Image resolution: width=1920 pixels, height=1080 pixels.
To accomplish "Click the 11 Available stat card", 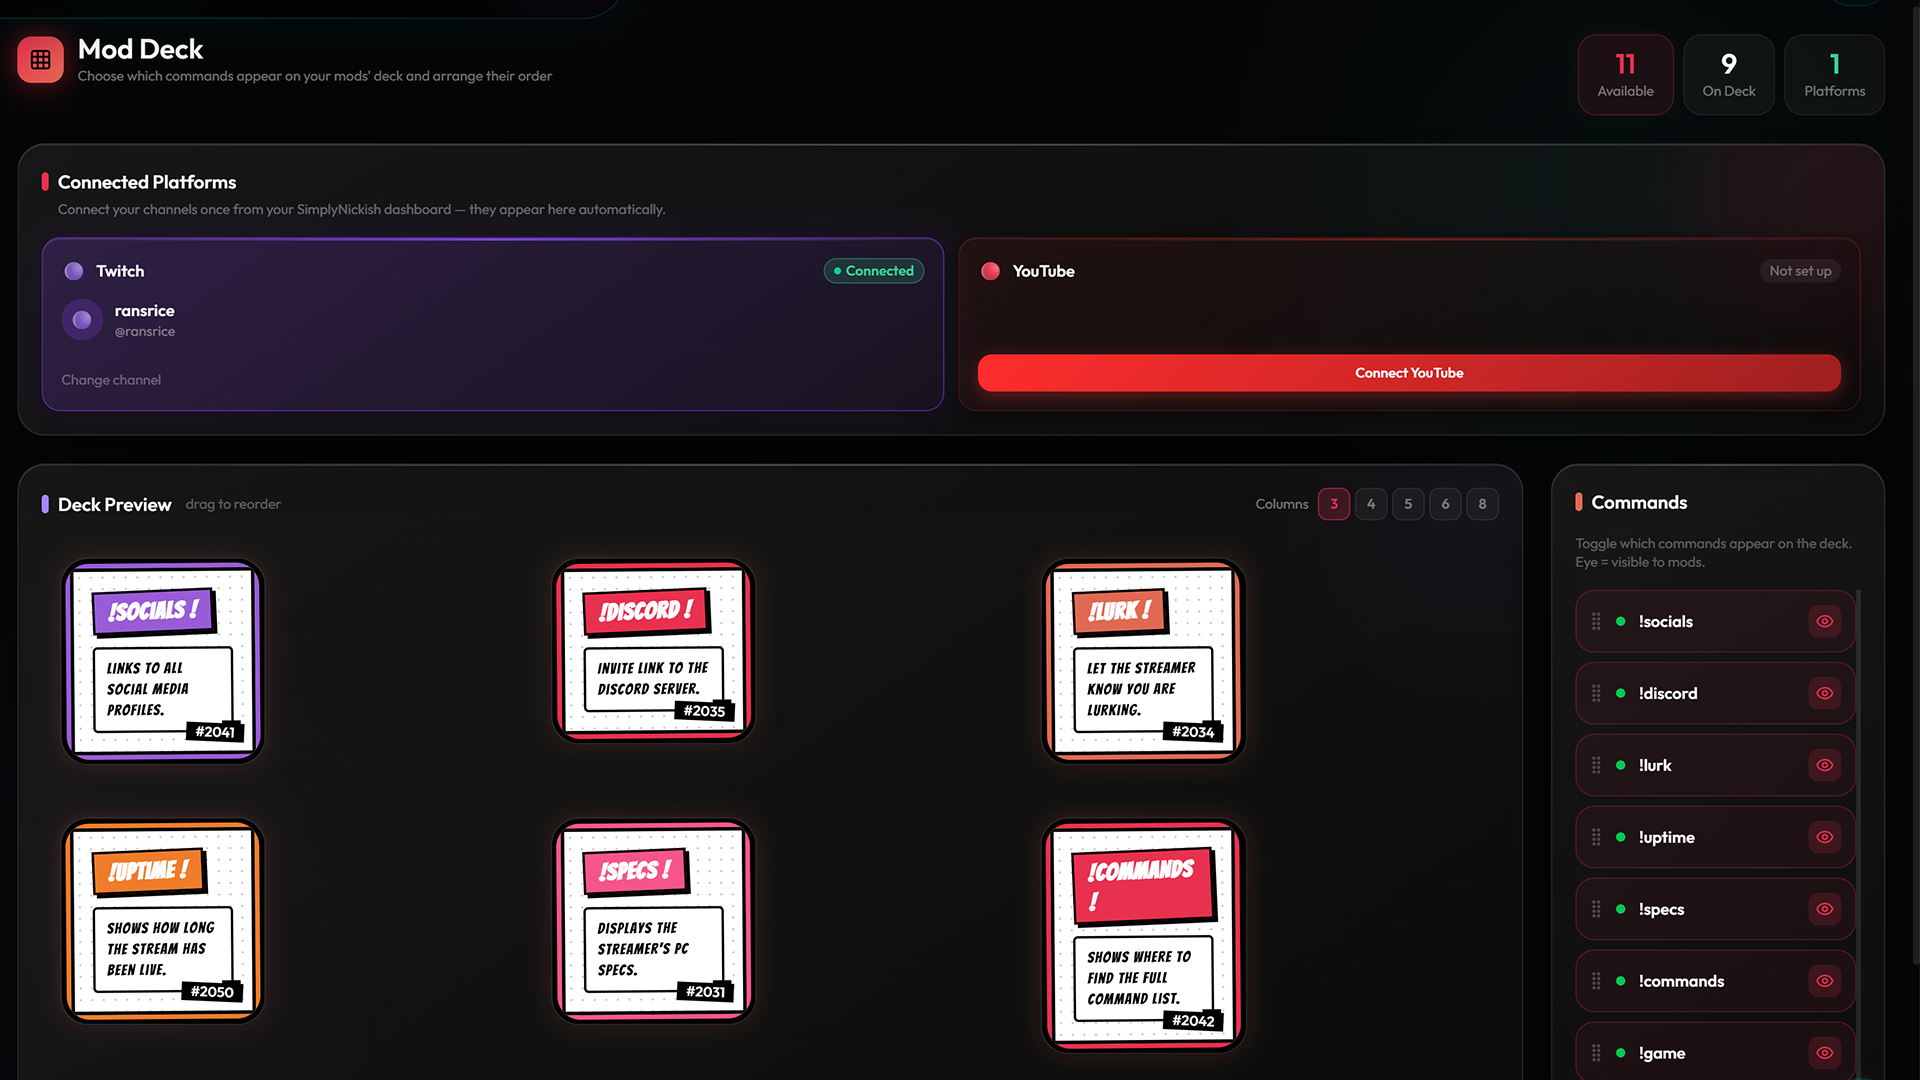I will tap(1625, 75).
